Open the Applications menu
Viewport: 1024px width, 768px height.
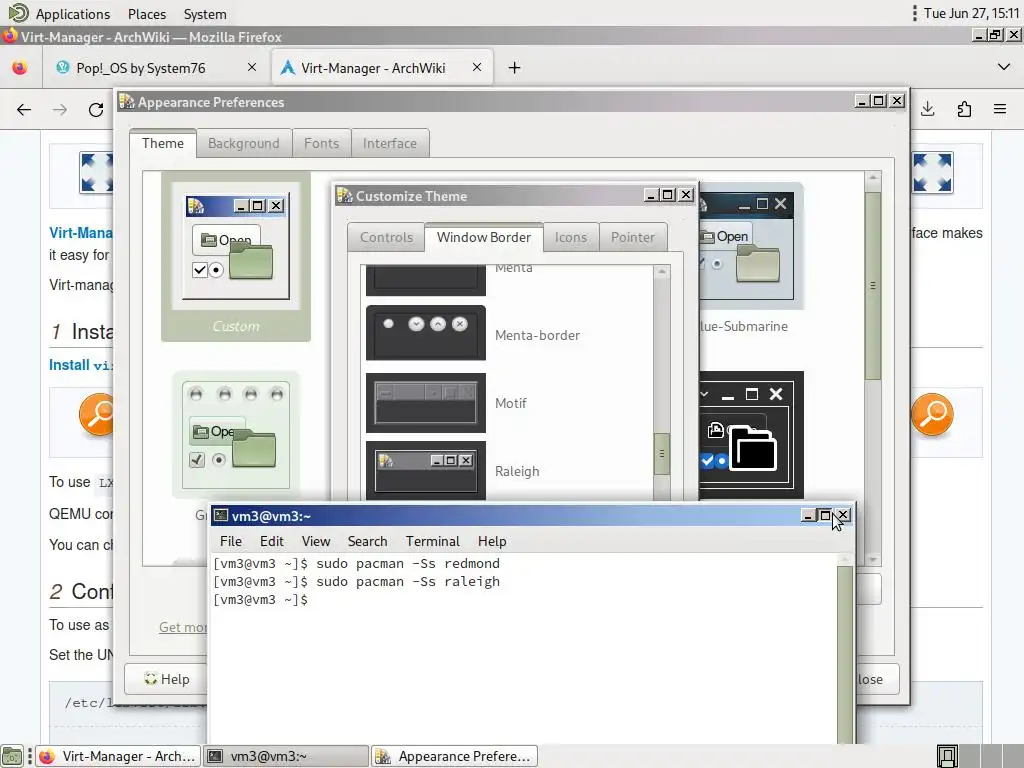tap(72, 14)
